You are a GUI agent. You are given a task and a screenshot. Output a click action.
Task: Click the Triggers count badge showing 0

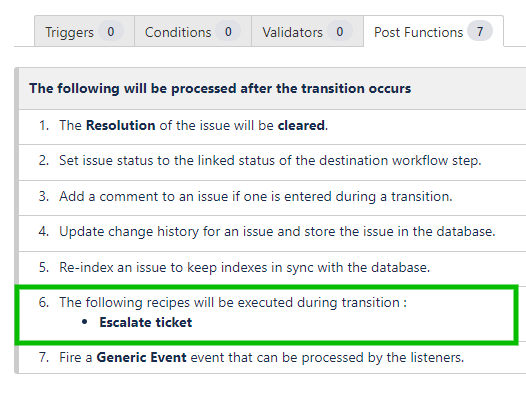(x=111, y=32)
